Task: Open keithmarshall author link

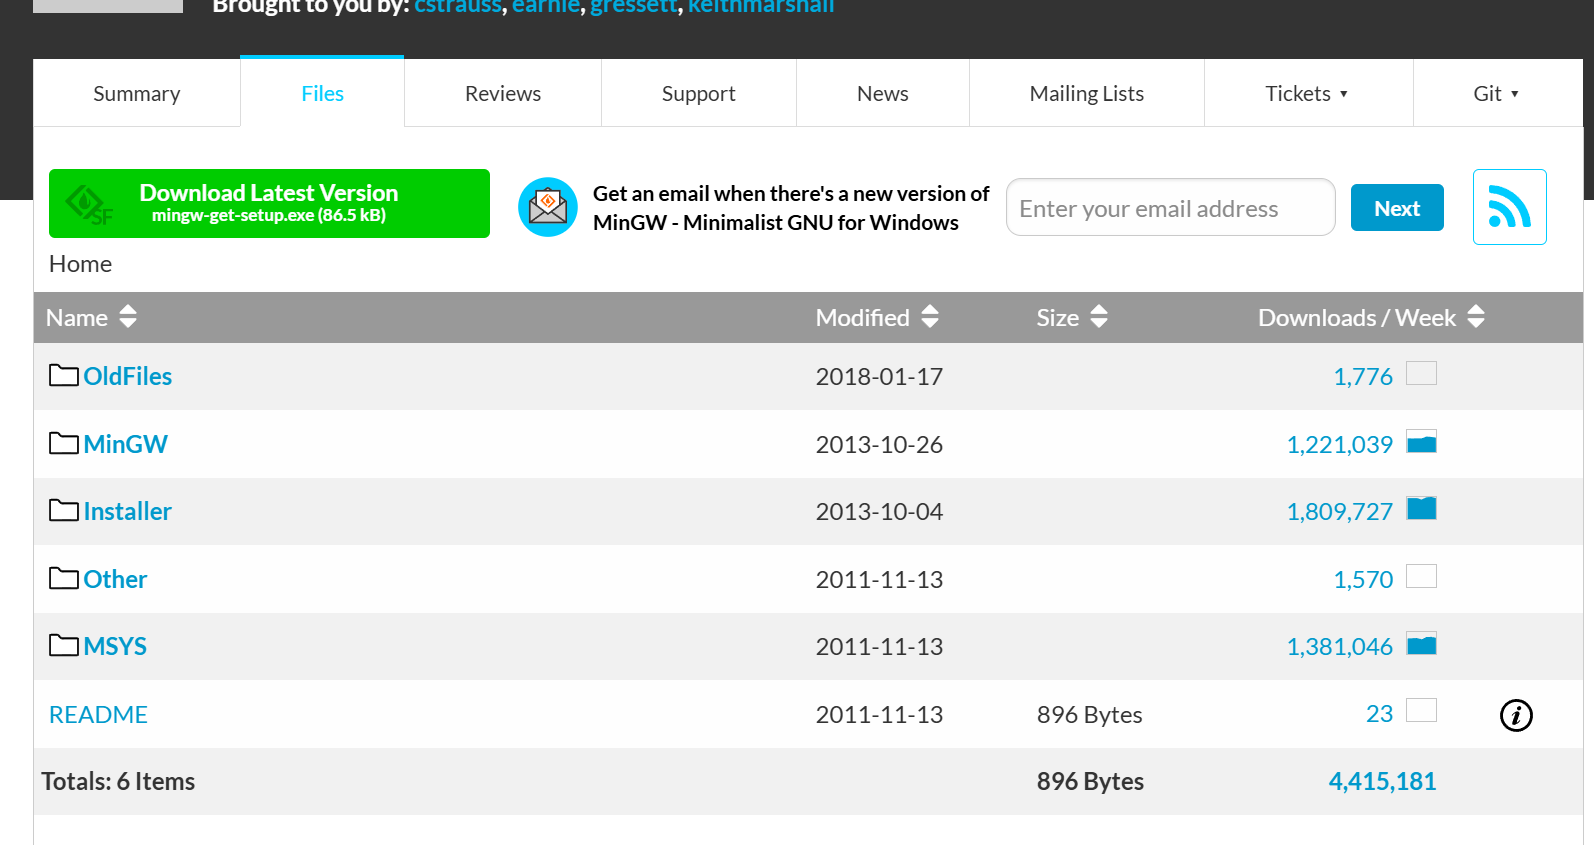Action: click(x=760, y=7)
